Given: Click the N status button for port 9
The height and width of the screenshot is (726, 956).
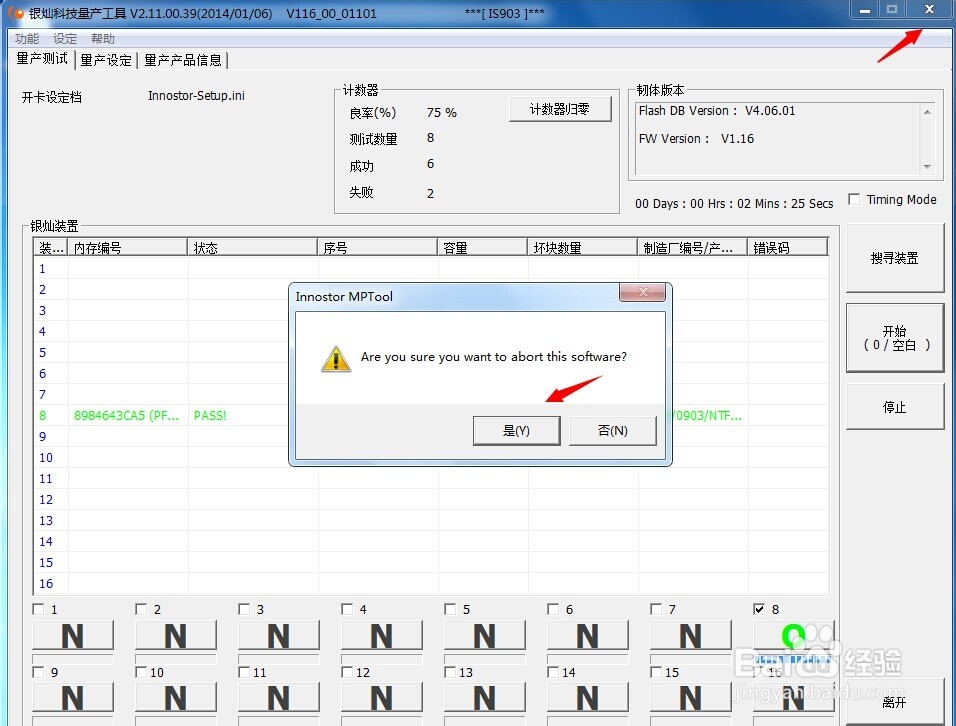Looking at the screenshot, I should 73,698.
